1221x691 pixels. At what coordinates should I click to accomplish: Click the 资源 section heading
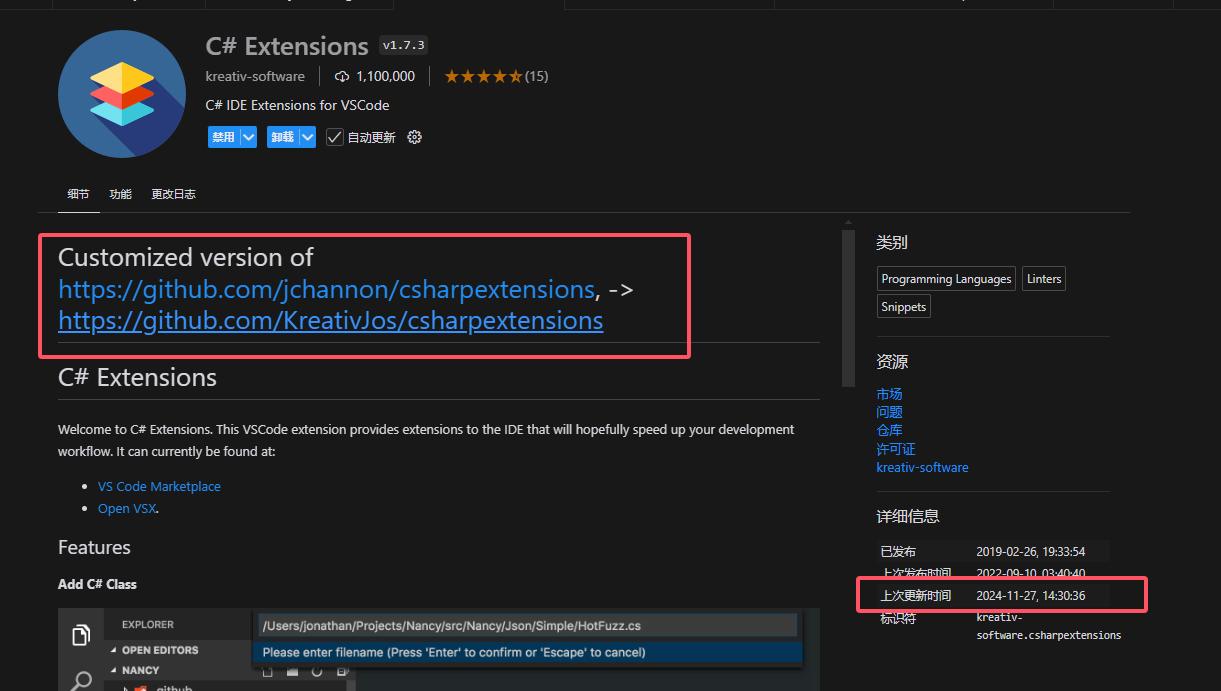click(x=892, y=361)
